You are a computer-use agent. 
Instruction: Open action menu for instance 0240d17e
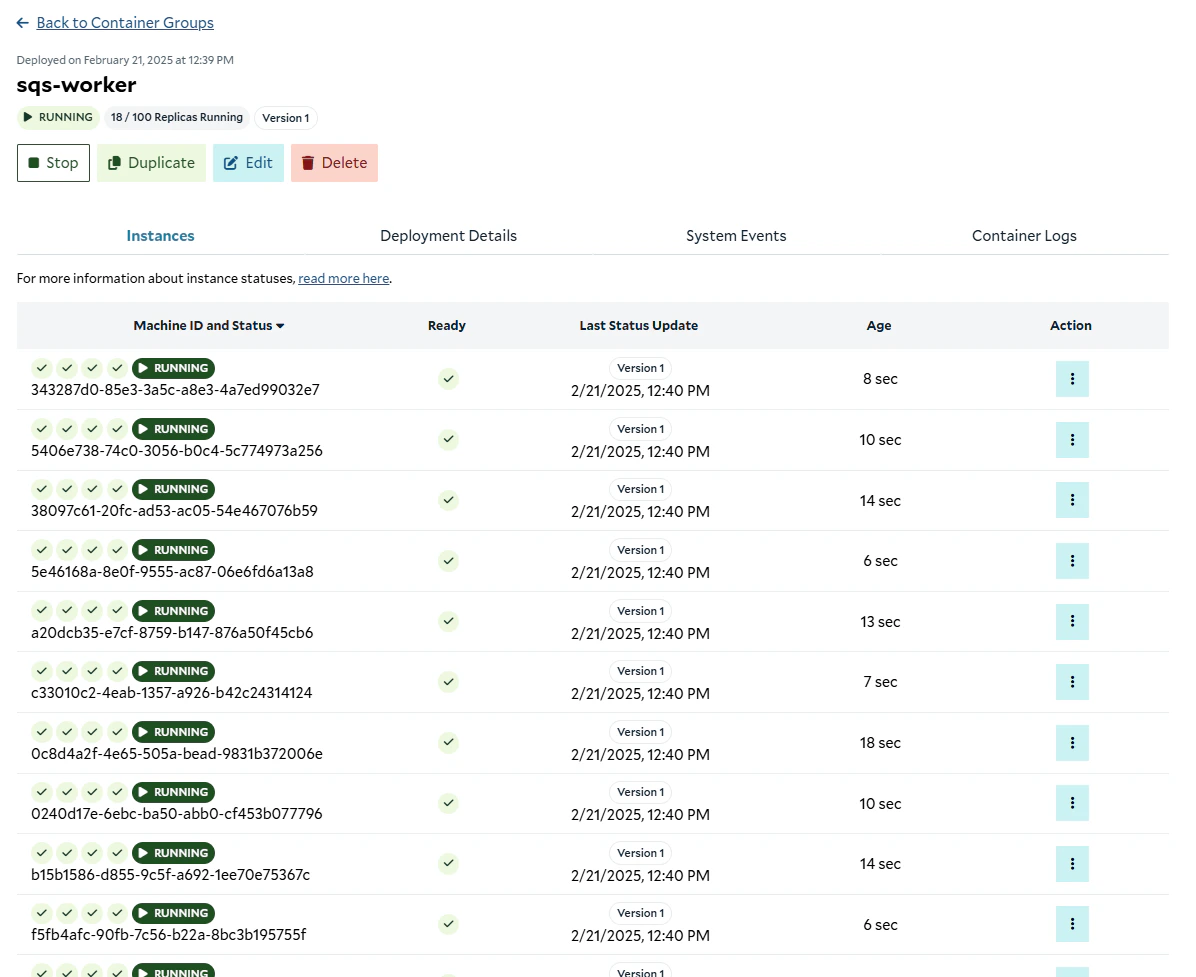coord(1072,803)
